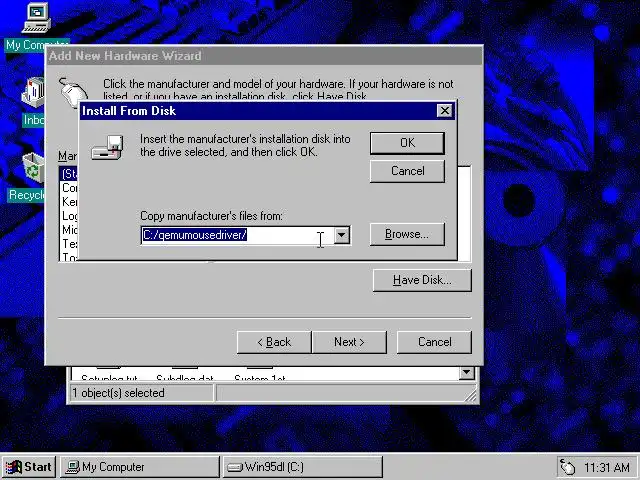Click Next in the hardware wizard
This screenshot has width=640, height=480.
pos(349,342)
